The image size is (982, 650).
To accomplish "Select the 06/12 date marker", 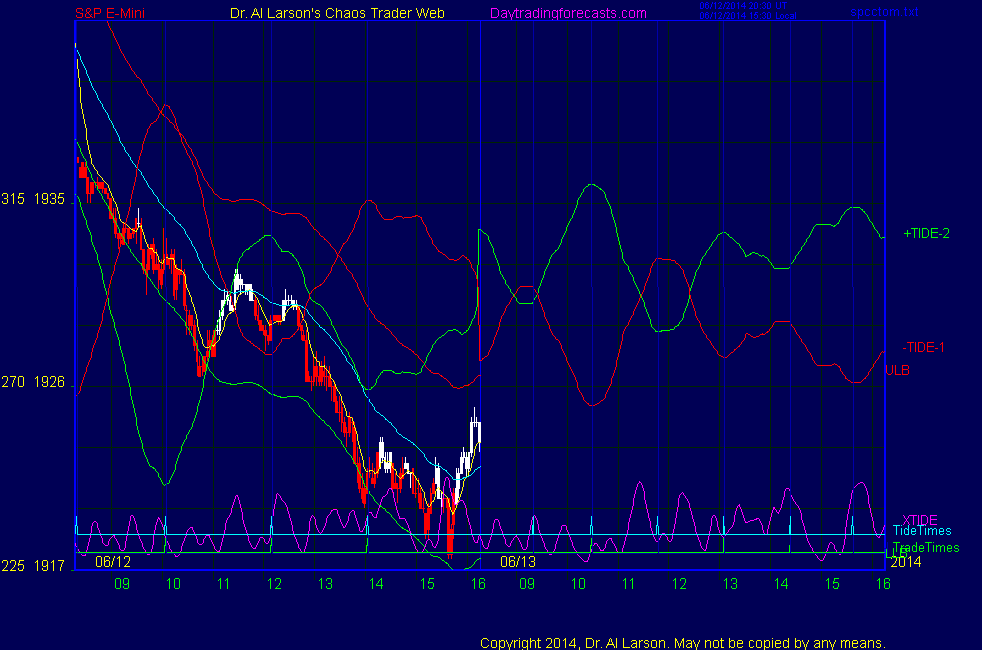I will 114,562.
